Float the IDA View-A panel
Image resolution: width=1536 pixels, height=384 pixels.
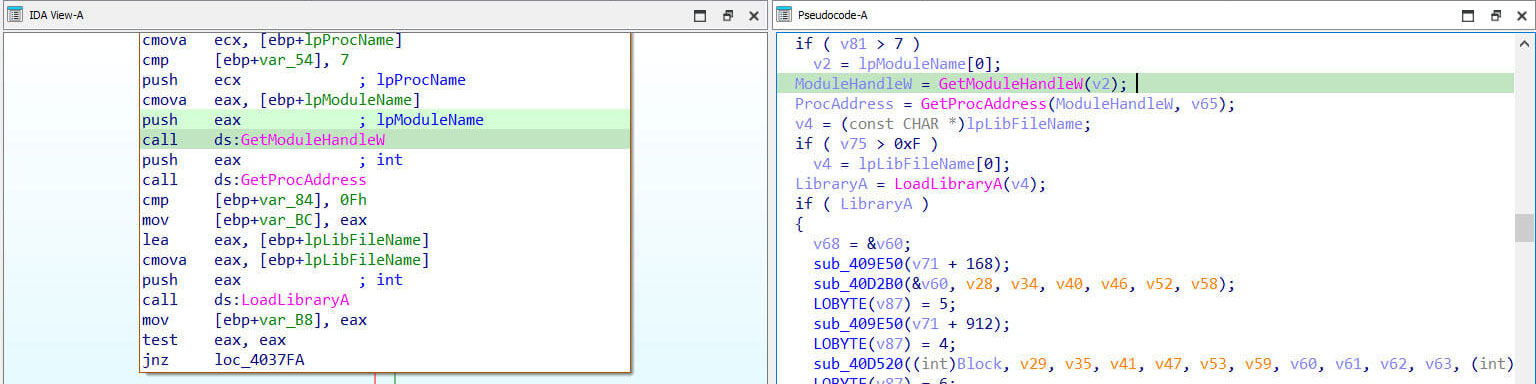point(727,16)
